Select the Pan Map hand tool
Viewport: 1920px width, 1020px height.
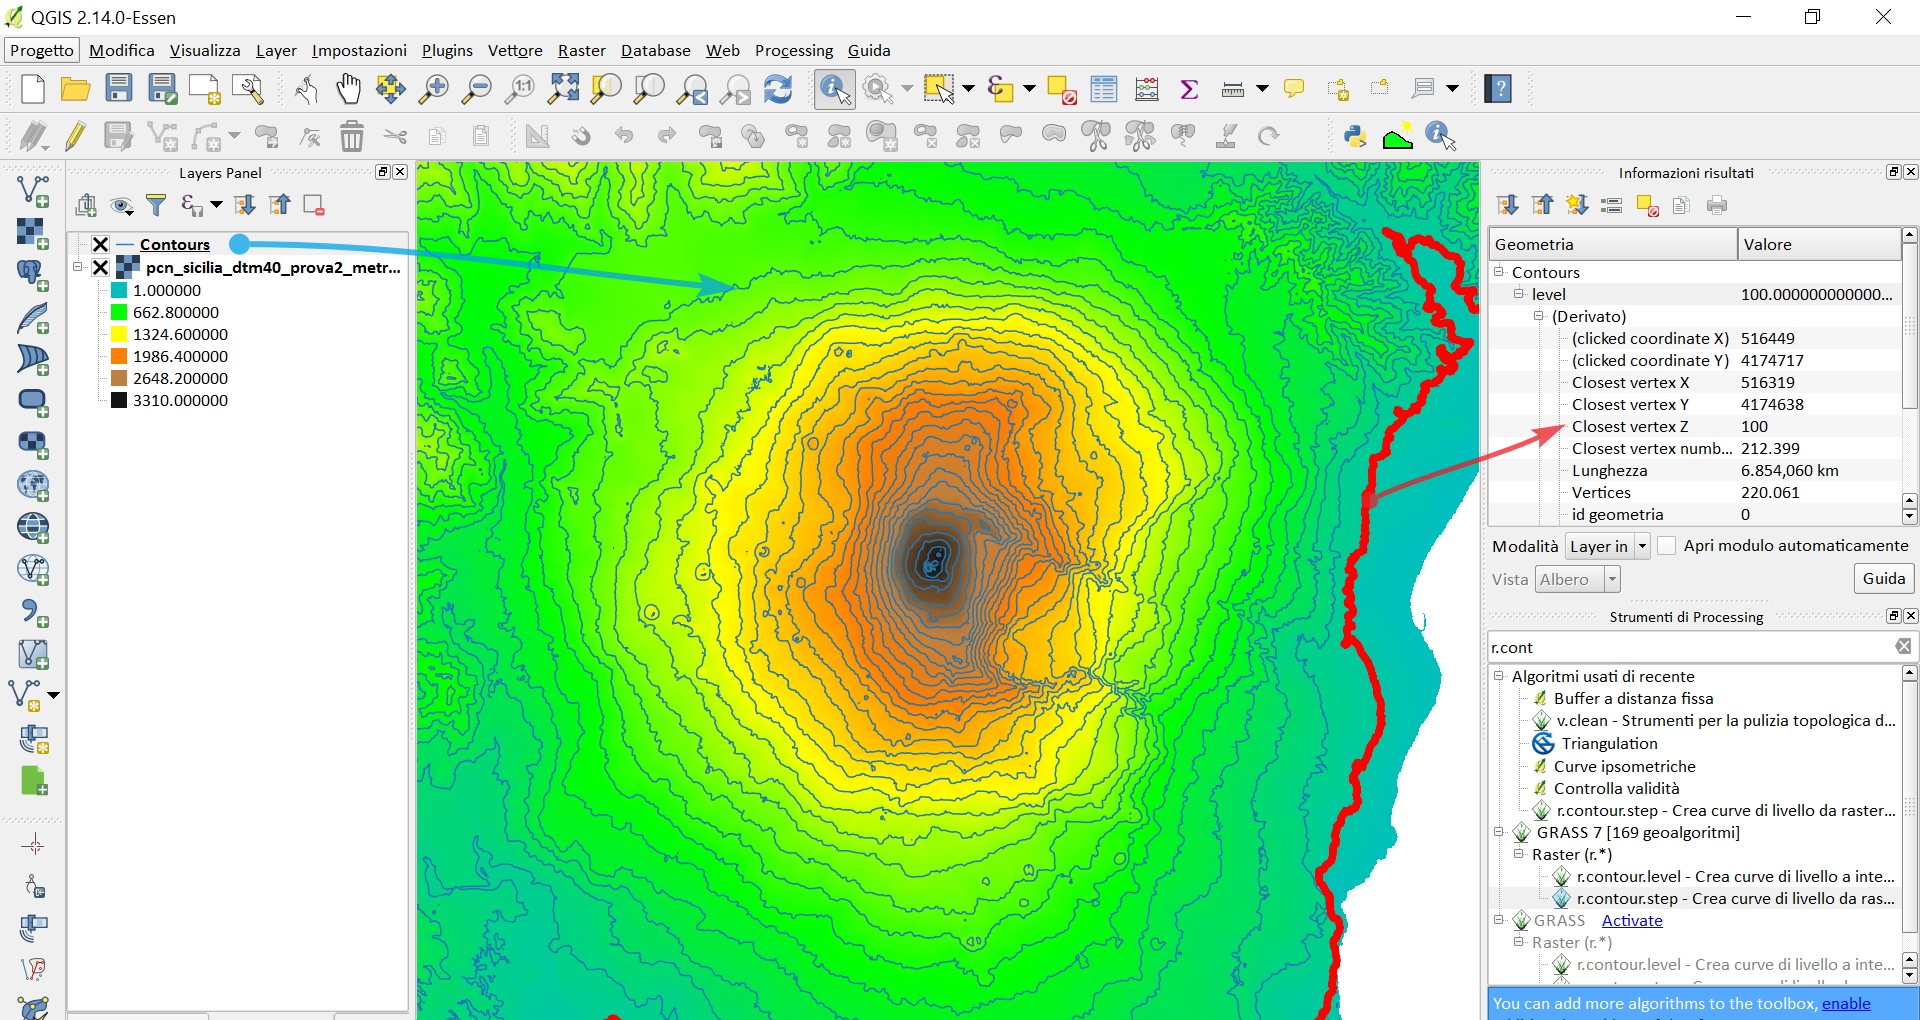click(x=348, y=89)
